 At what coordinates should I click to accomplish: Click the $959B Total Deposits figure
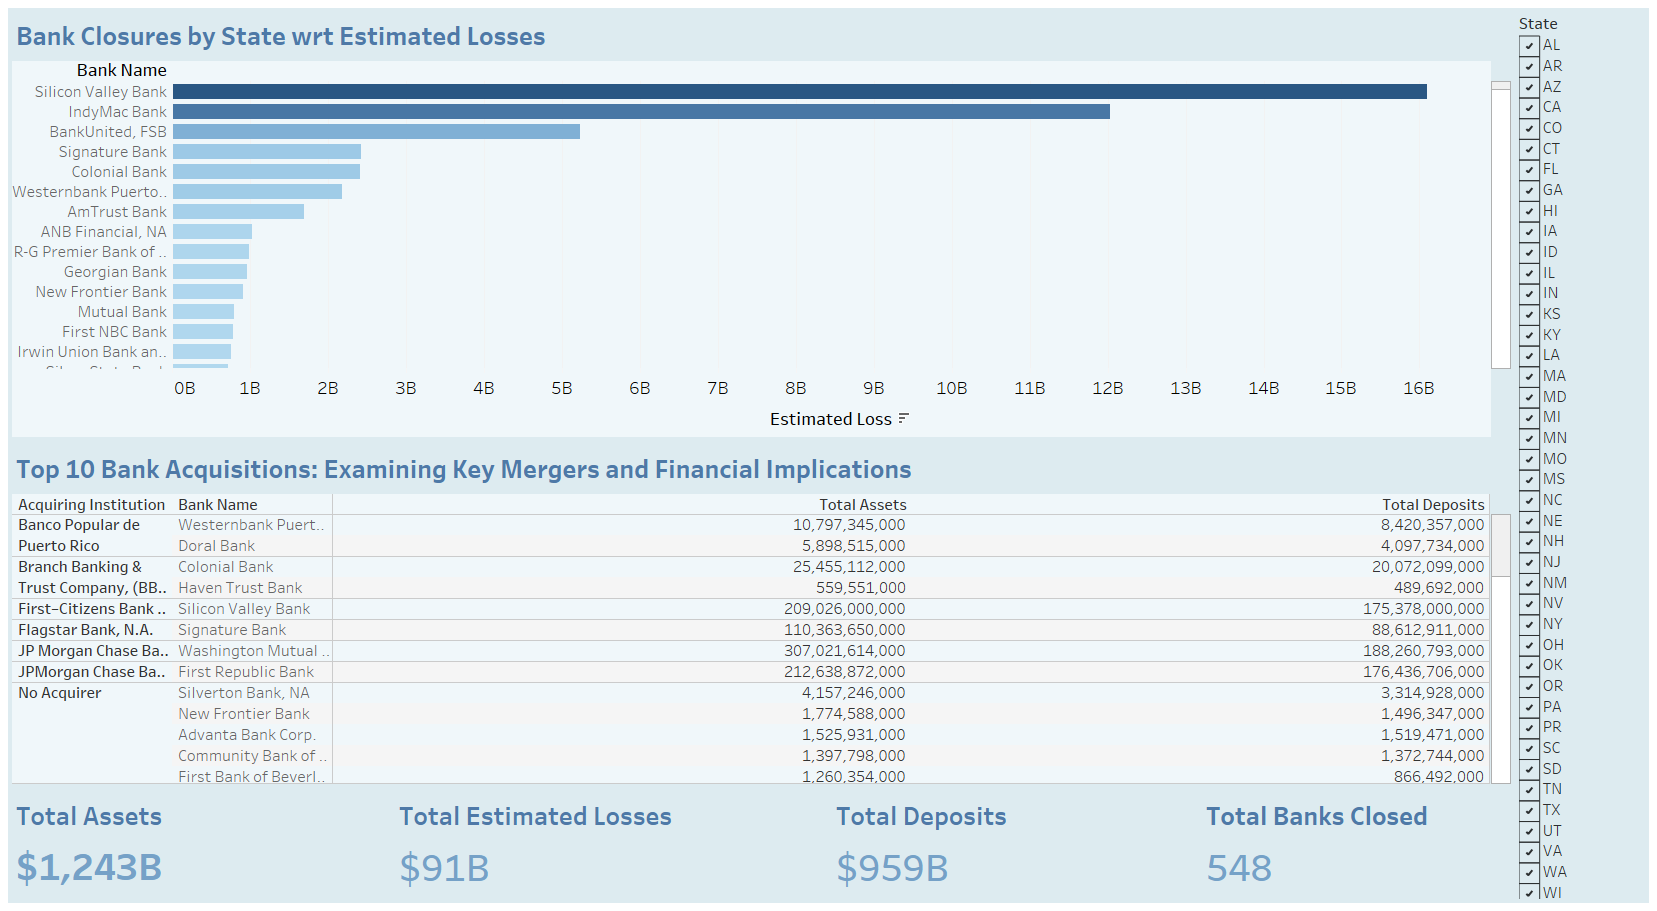point(892,867)
